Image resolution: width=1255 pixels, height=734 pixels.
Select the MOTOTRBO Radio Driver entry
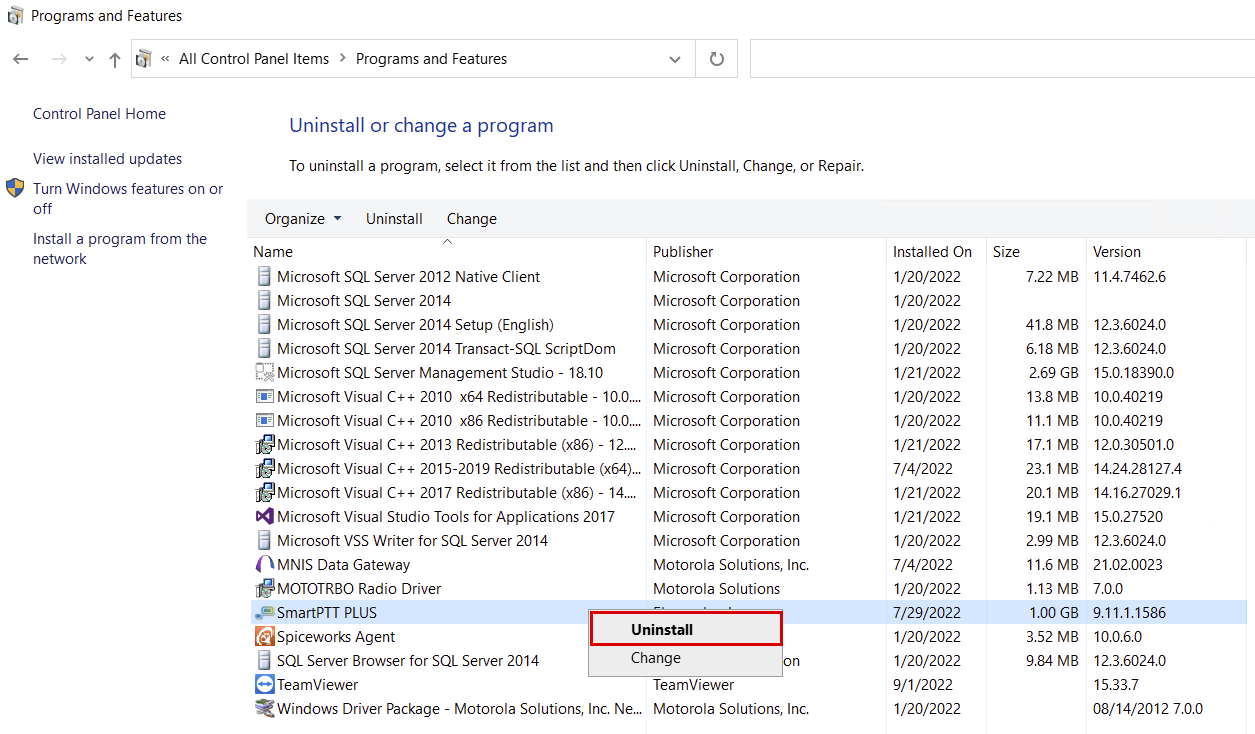tap(359, 589)
